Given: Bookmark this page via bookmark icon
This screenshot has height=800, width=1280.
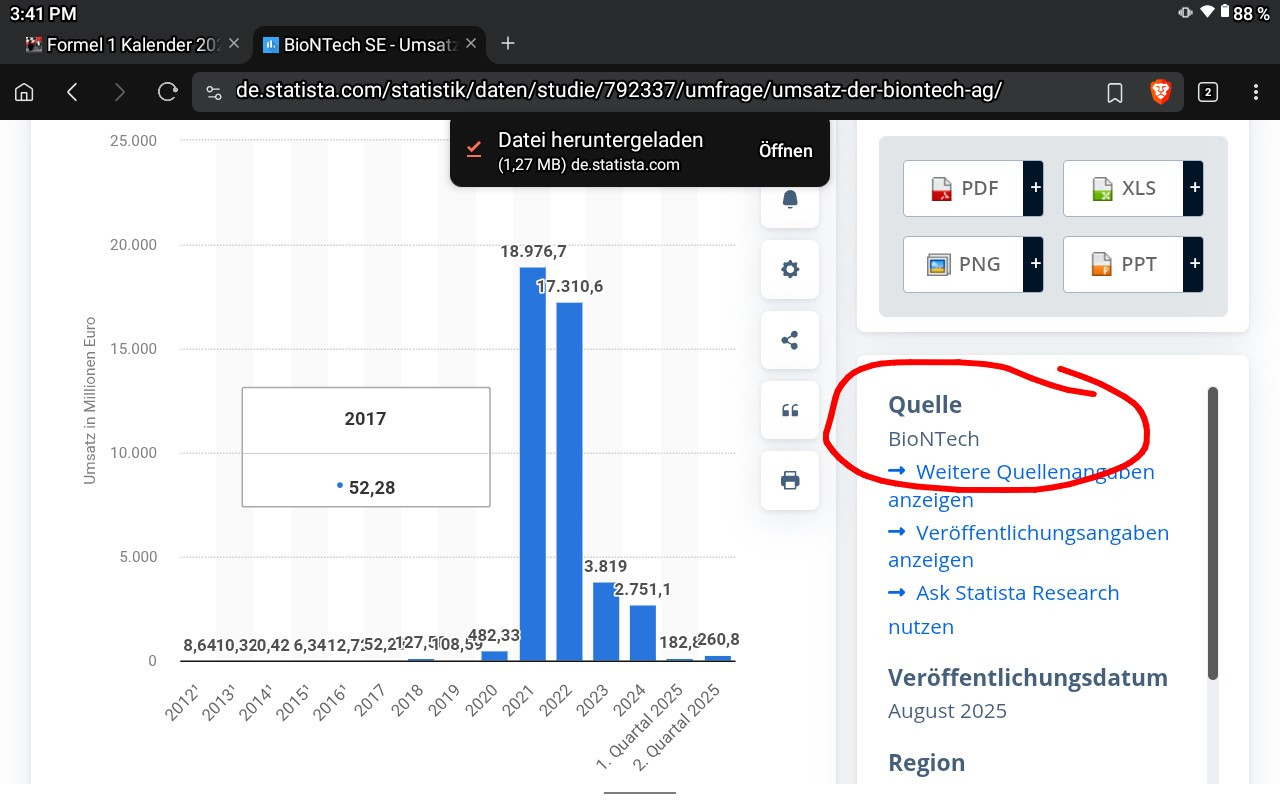Looking at the screenshot, I should tap(1115, 92).
